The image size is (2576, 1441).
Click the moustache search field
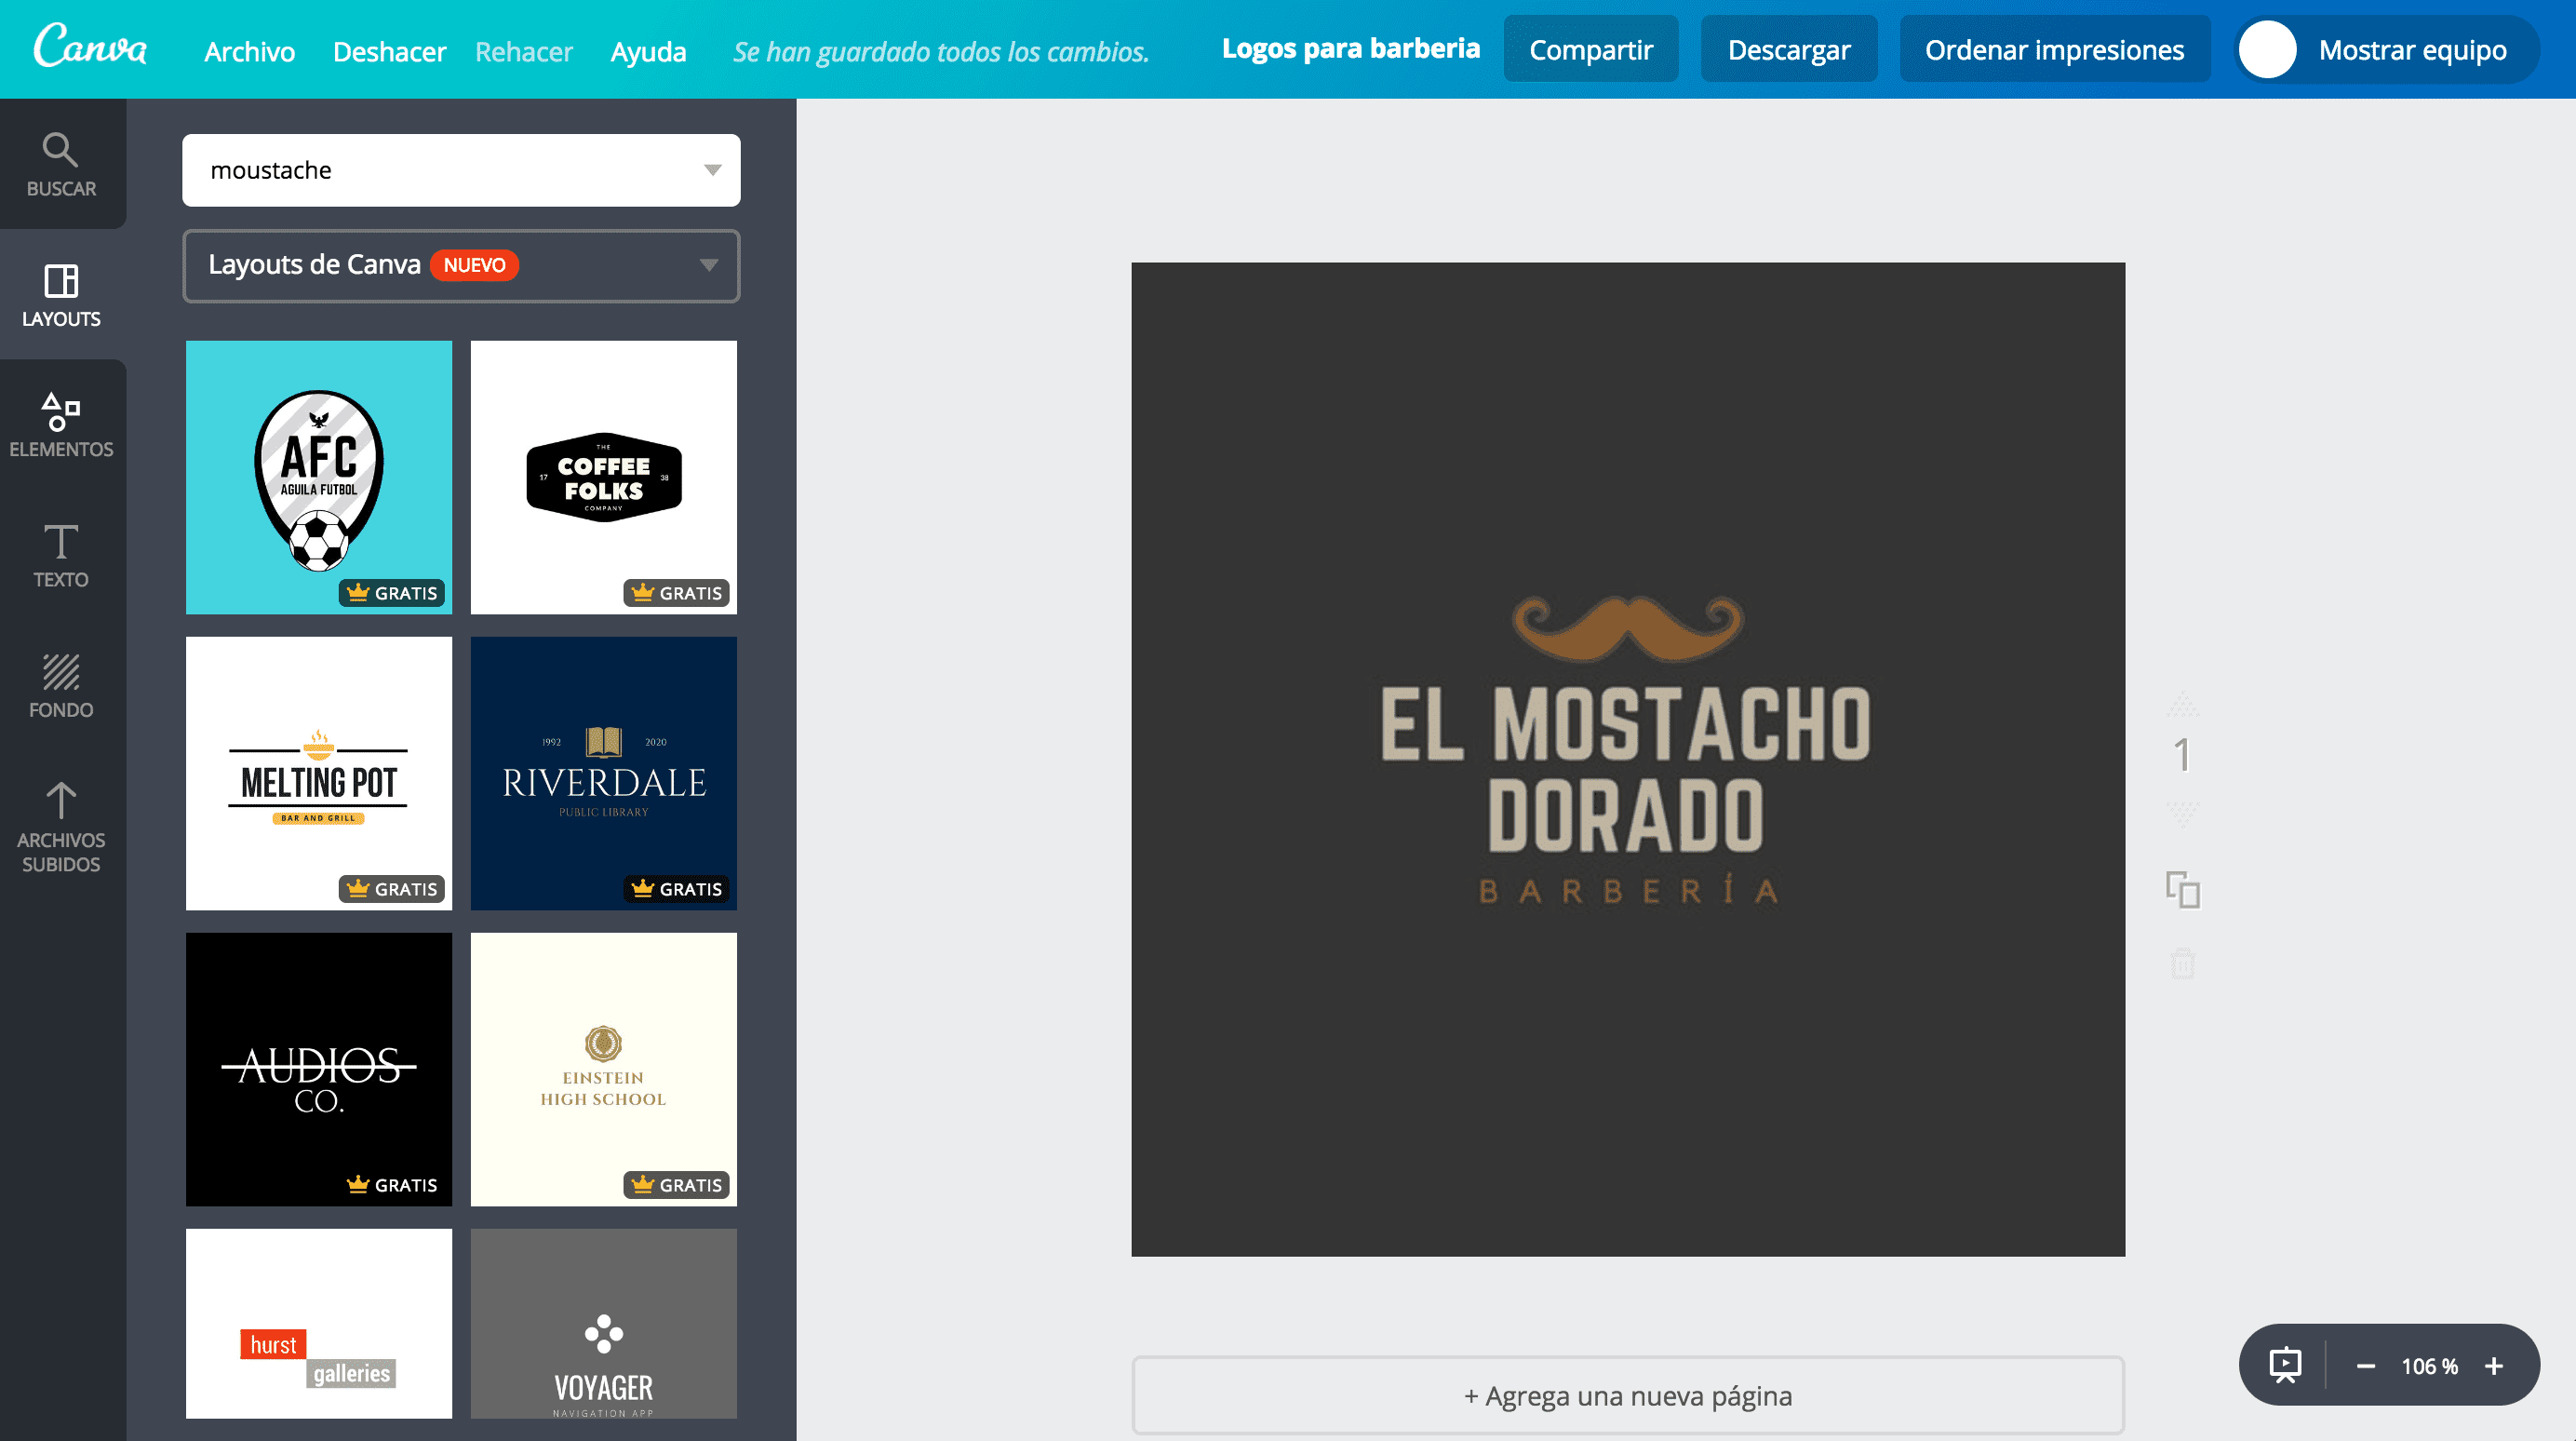click(x=461, y=170)
